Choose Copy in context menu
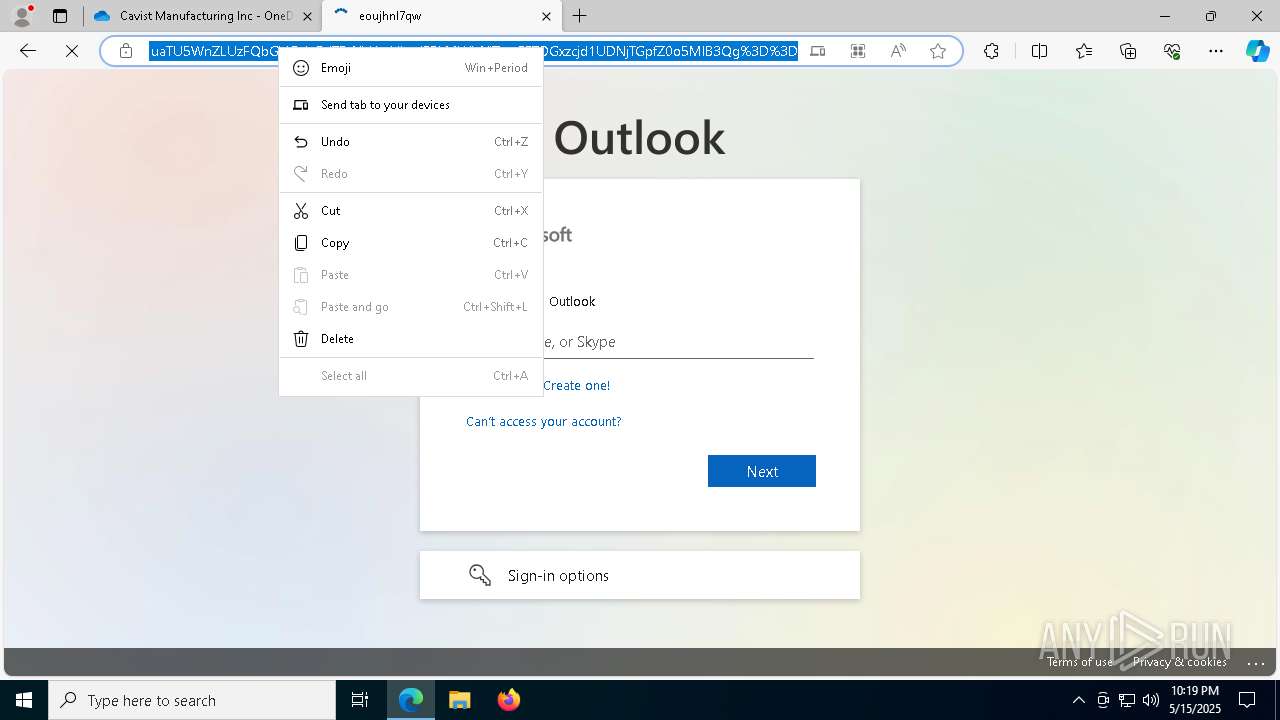The width and height of the screenshot is (1280, 720). pos(411,243)
